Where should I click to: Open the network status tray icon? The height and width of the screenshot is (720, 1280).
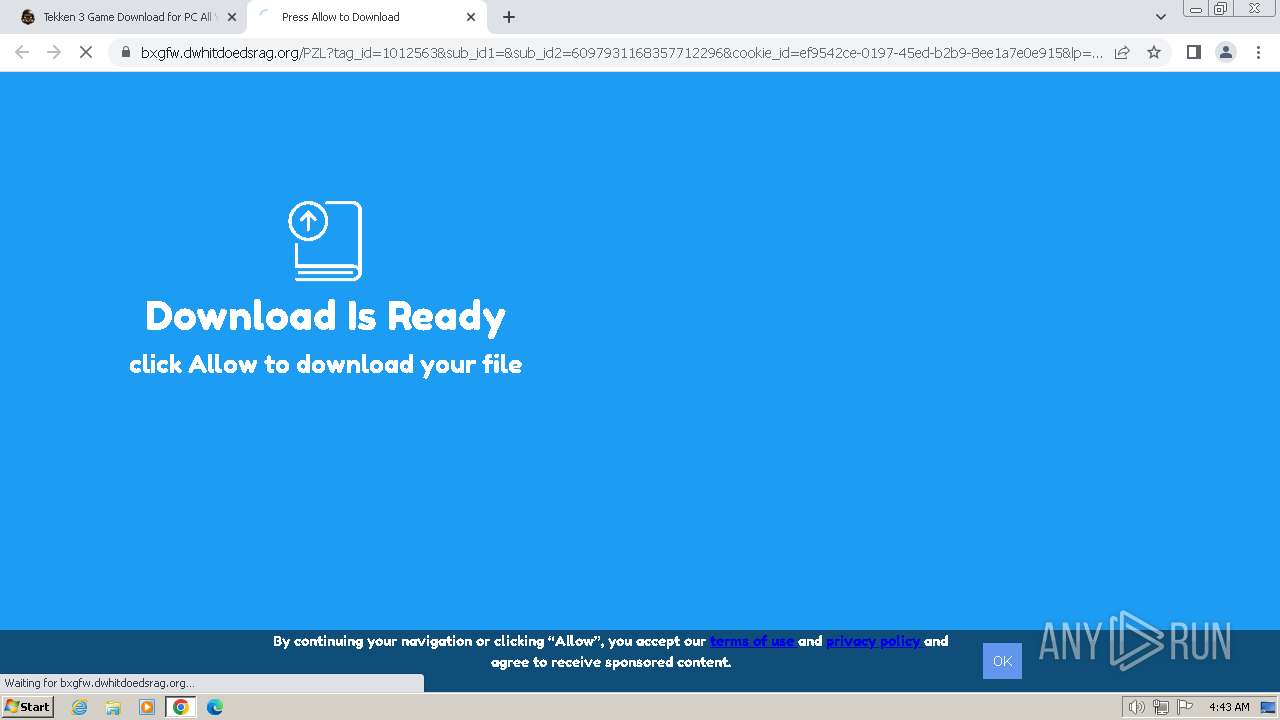(1161, 707)
